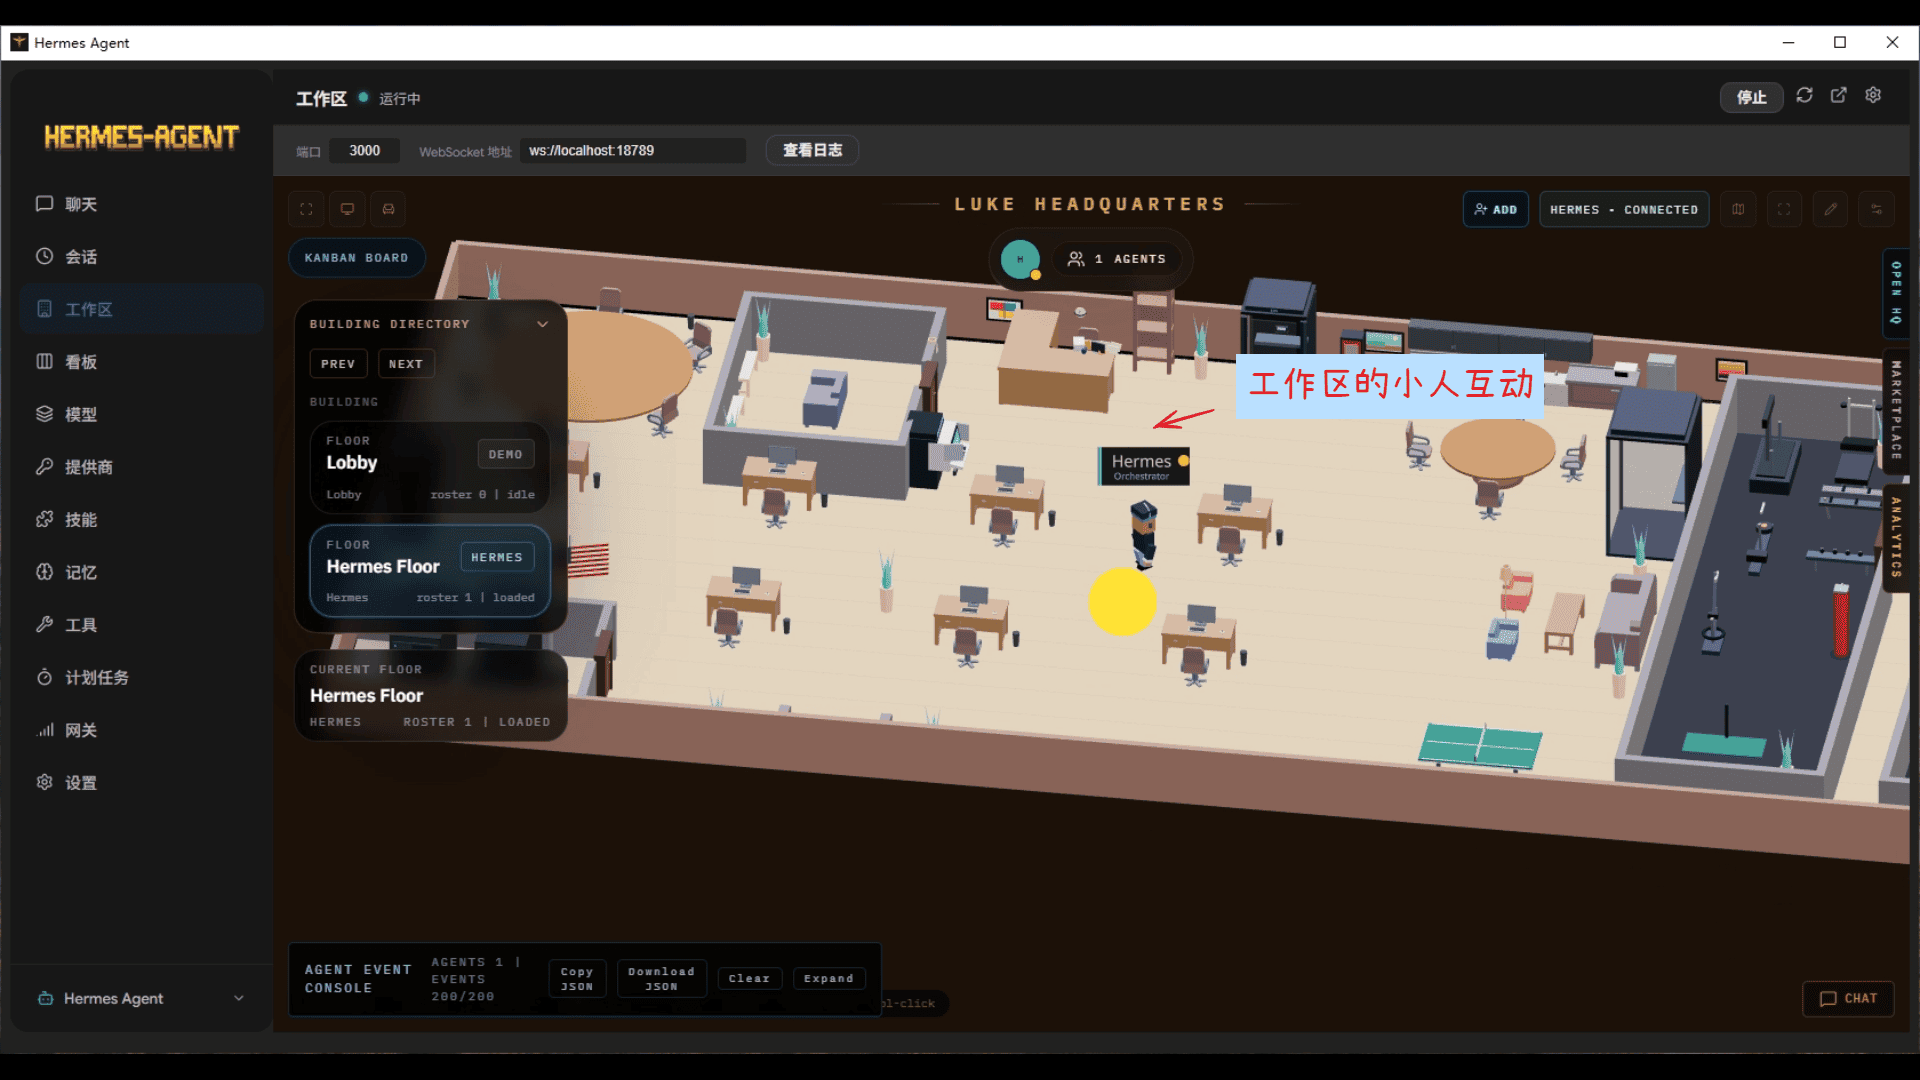Click the DEMO badge on Lobby
This screenshot has height=1080, width=1920.
coord(505,454)
